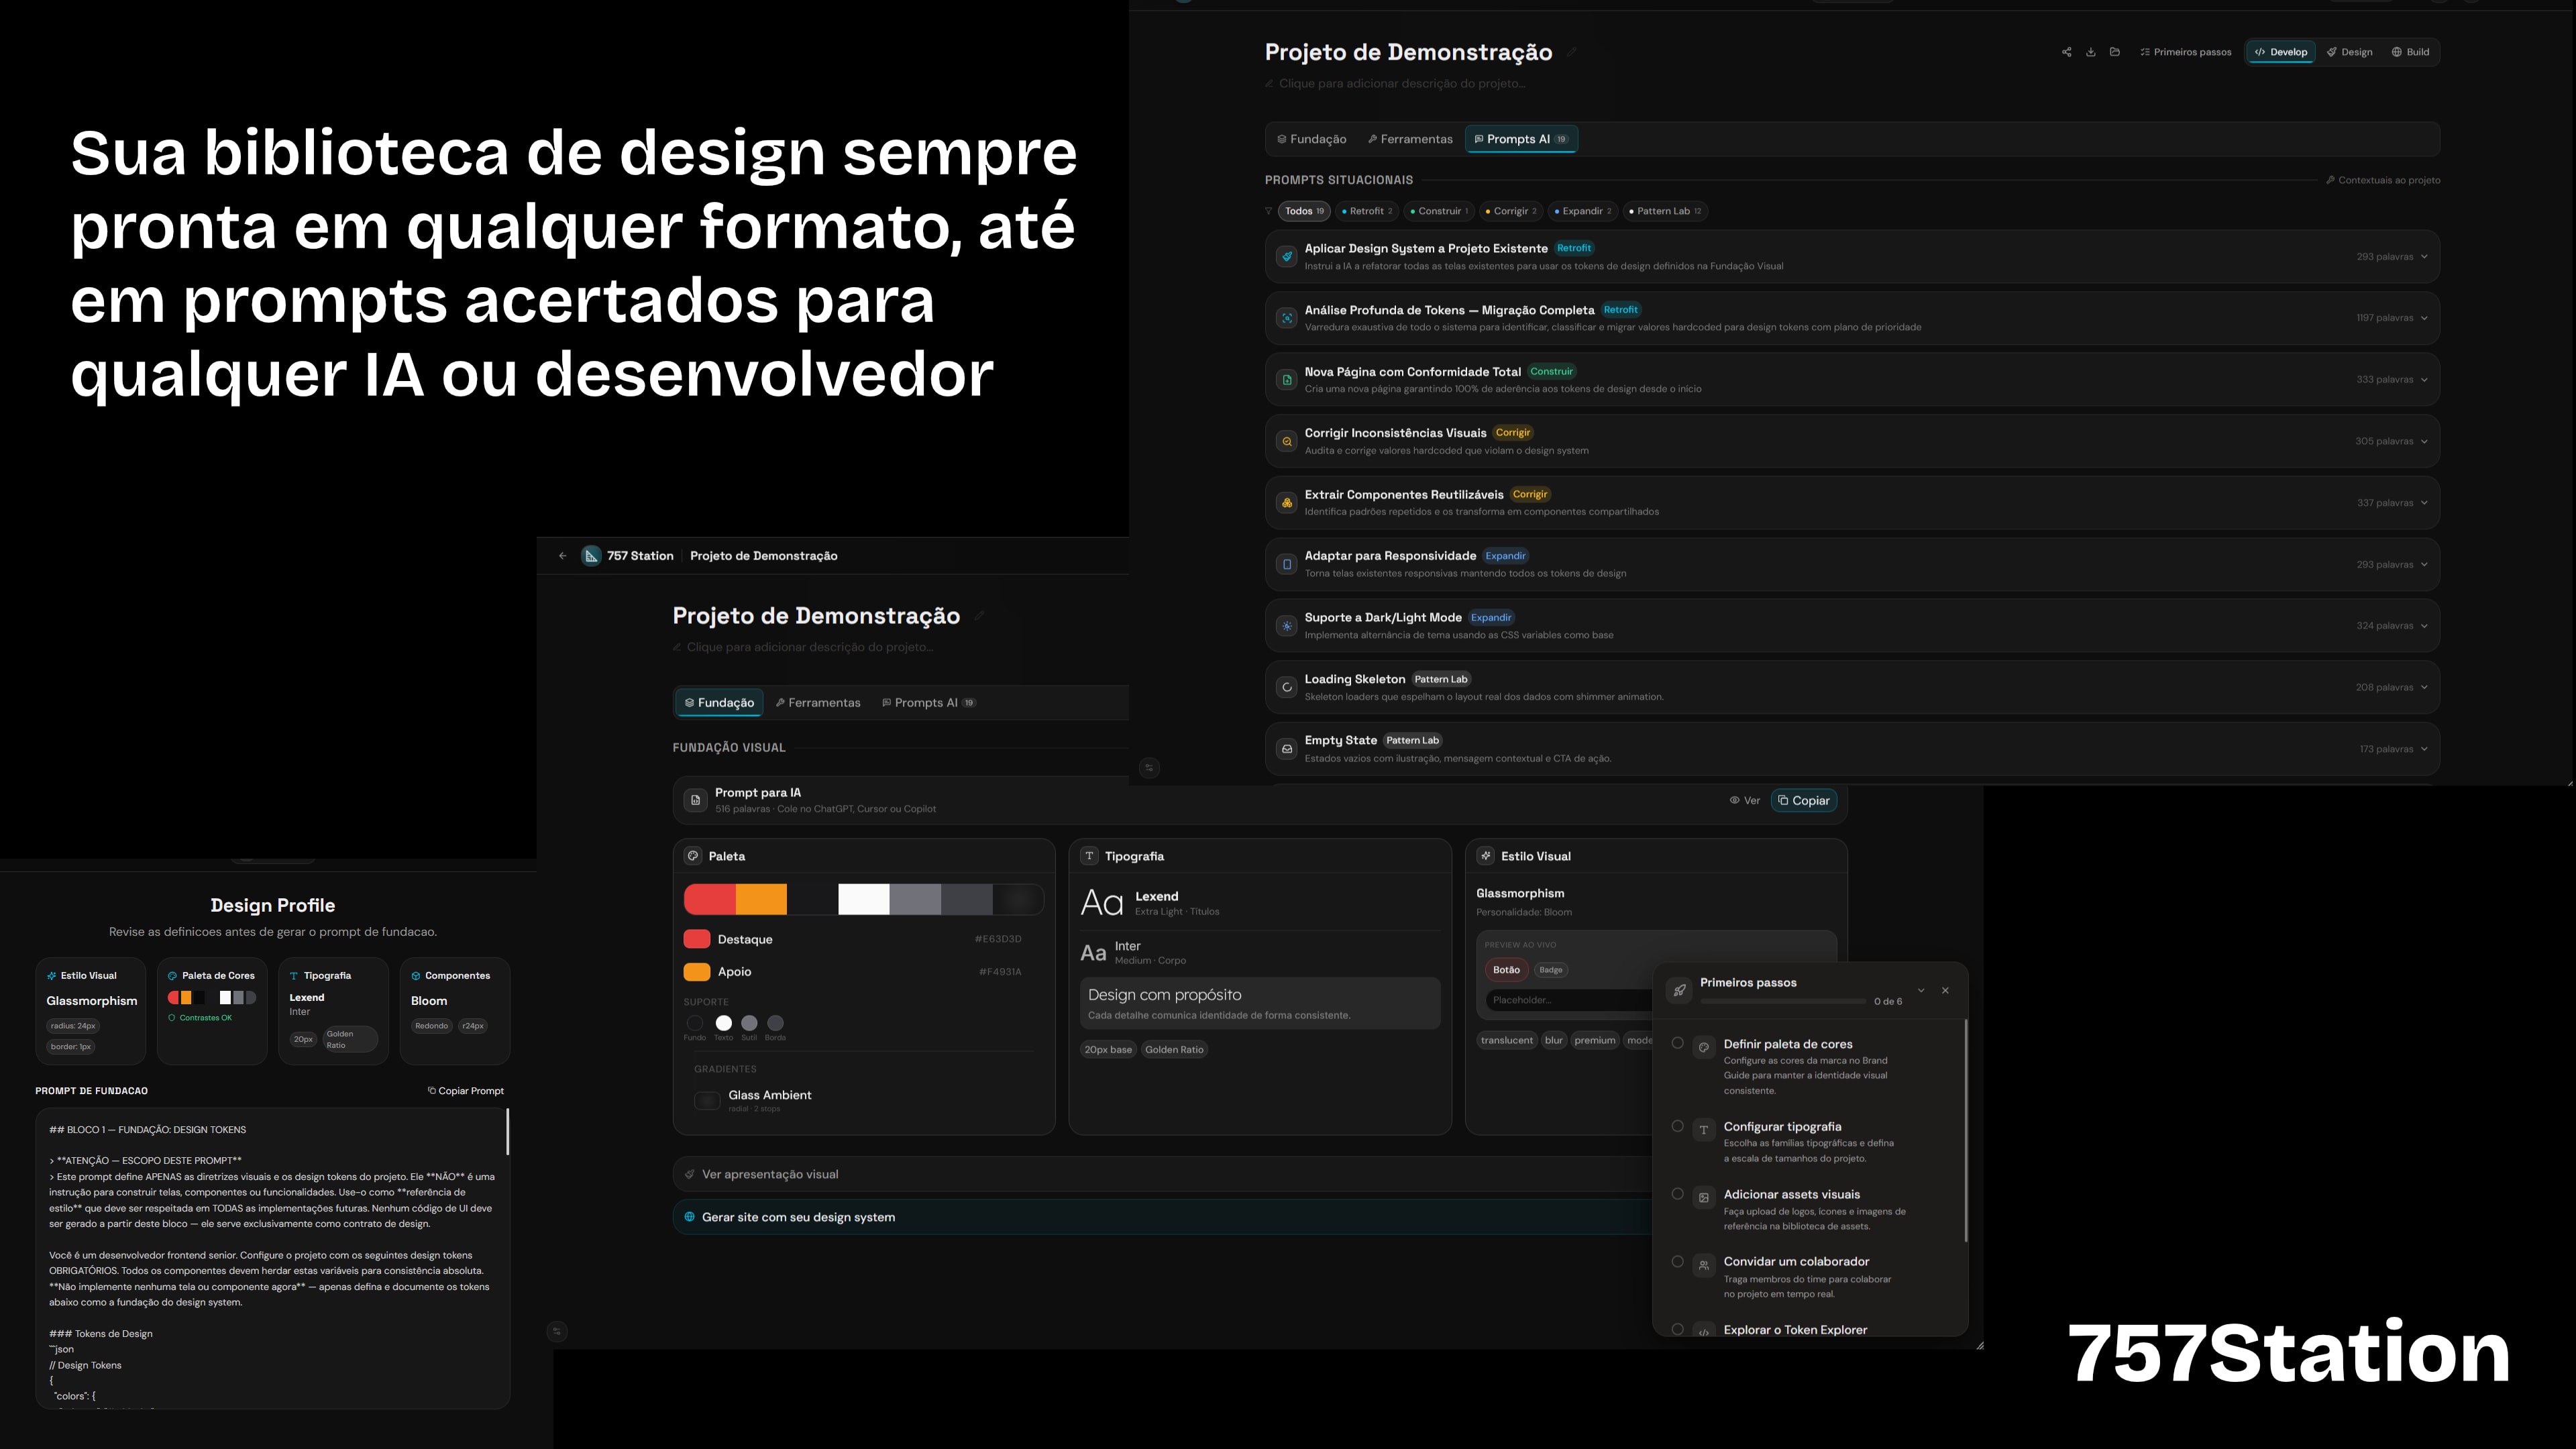Expand Corrigir Inconsistências Visuais chevron

point(2424,441)
